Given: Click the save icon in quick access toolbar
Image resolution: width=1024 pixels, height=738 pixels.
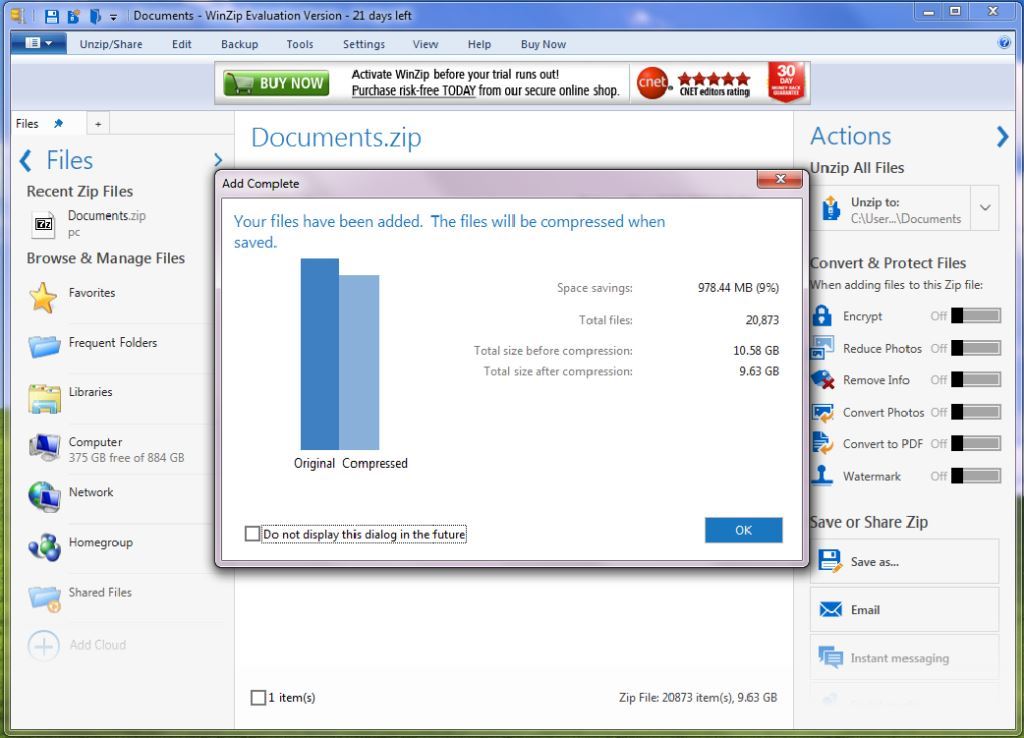Looking at the screenshot, I should point(52,16).
